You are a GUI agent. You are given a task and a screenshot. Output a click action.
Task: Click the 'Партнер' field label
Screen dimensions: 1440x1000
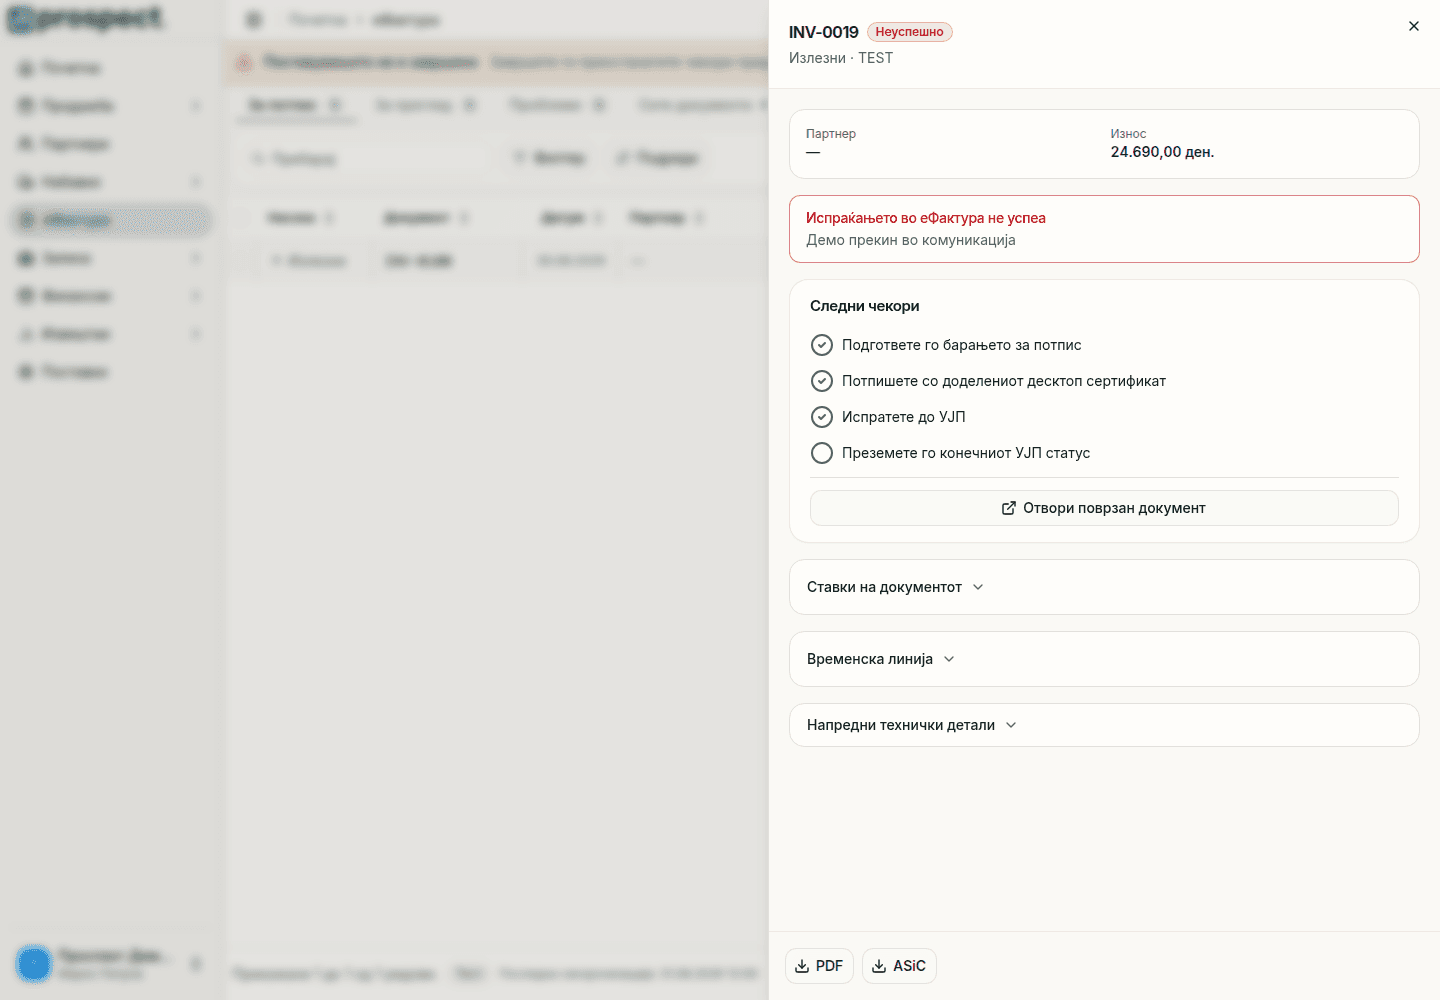click(x=831, y=134)
